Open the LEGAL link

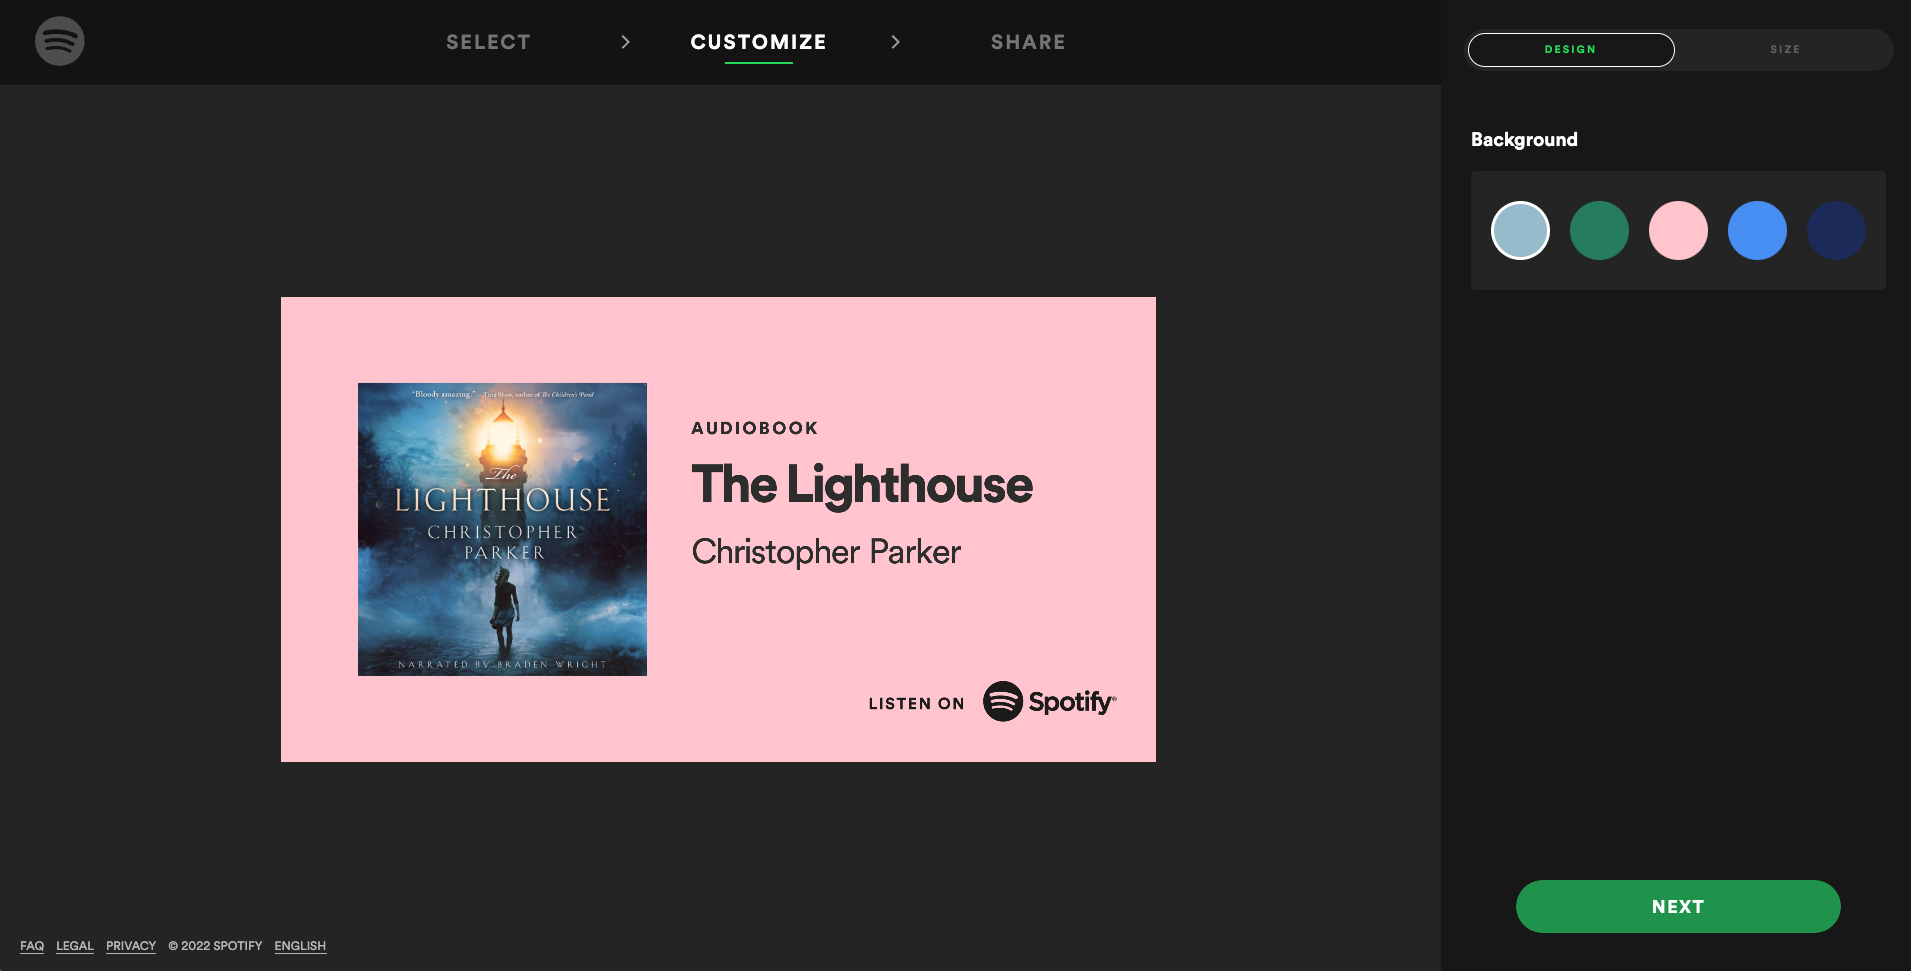click(x=75, y=946)
